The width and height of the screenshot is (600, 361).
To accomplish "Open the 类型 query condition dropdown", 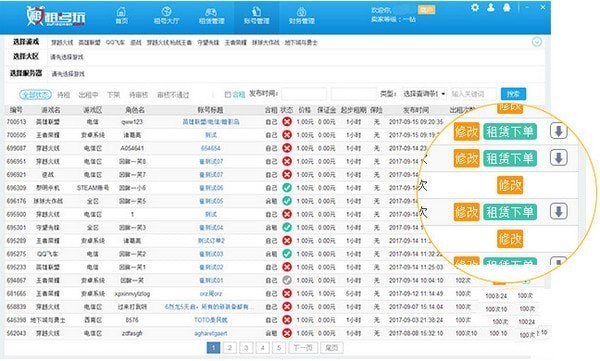I will coord(424,94).
